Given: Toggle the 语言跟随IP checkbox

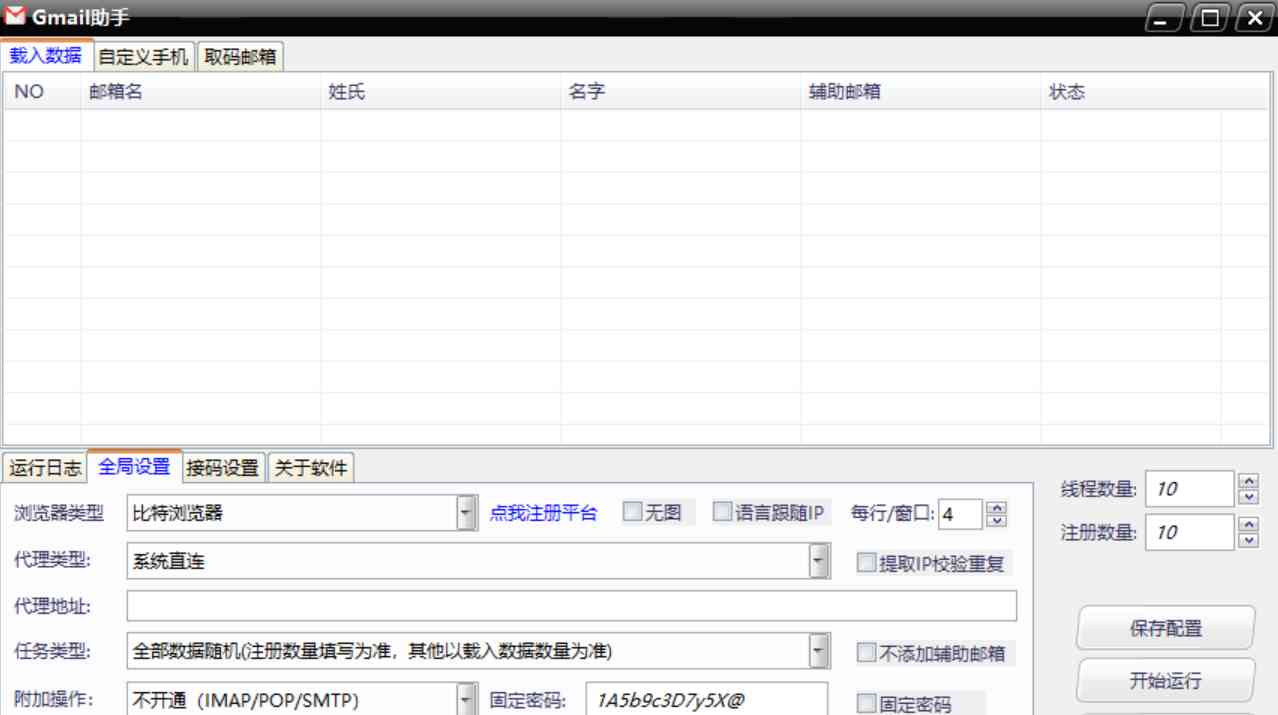Looking at the screenshot, I should (723, 512).
